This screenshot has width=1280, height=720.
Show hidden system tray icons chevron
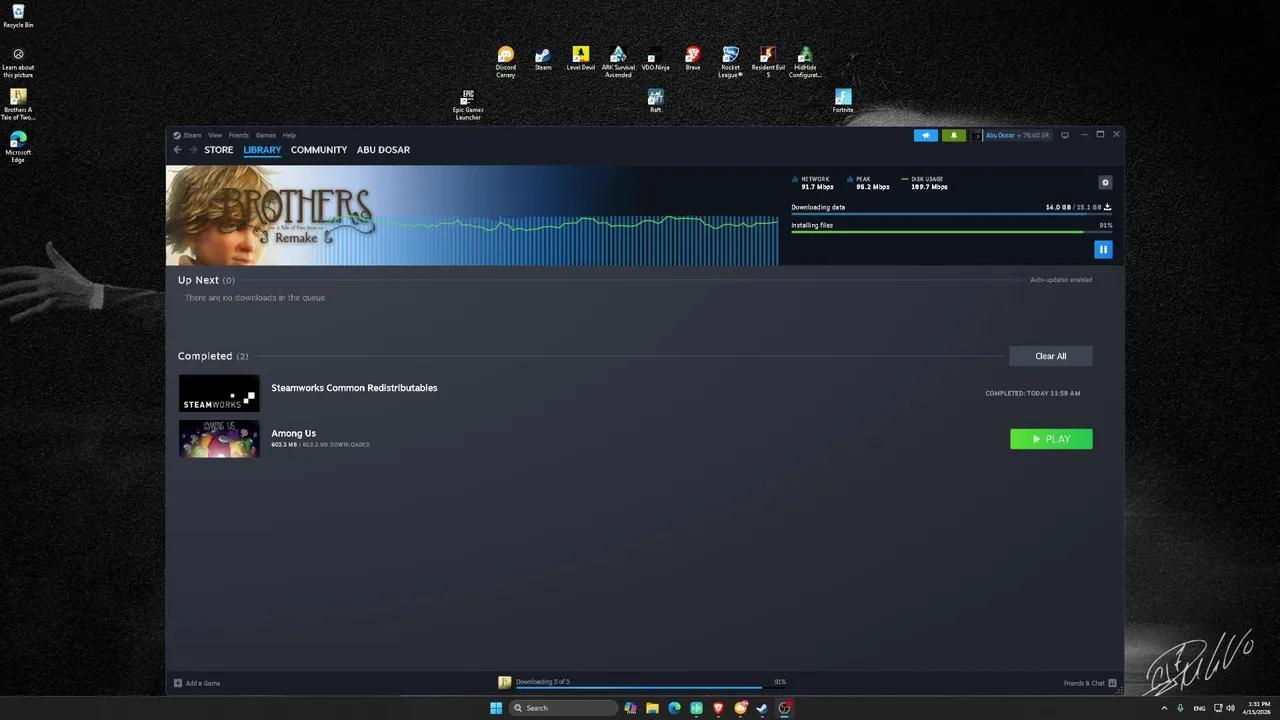click(1164, 708)
